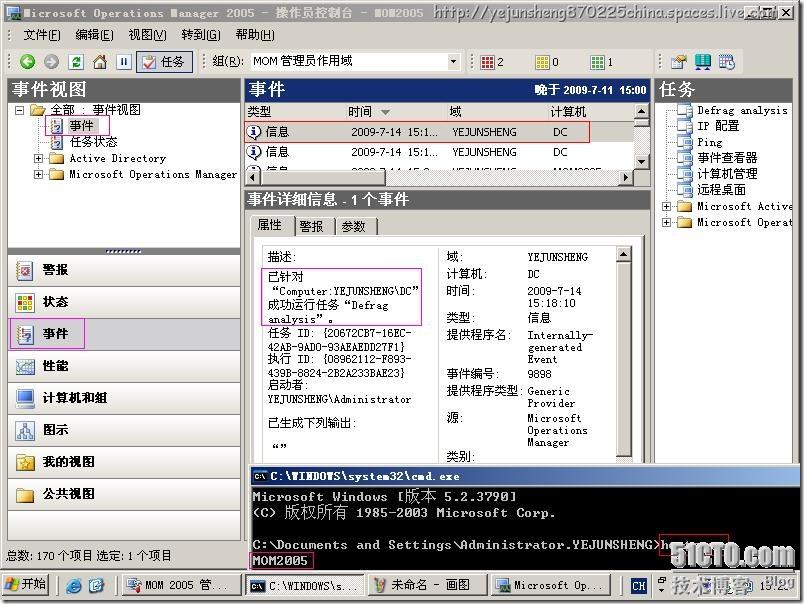The height and width of the screenshot is (604, 804).
Task: Switch to MOM 2005 管 taskbar window
Action: [182, 585]
